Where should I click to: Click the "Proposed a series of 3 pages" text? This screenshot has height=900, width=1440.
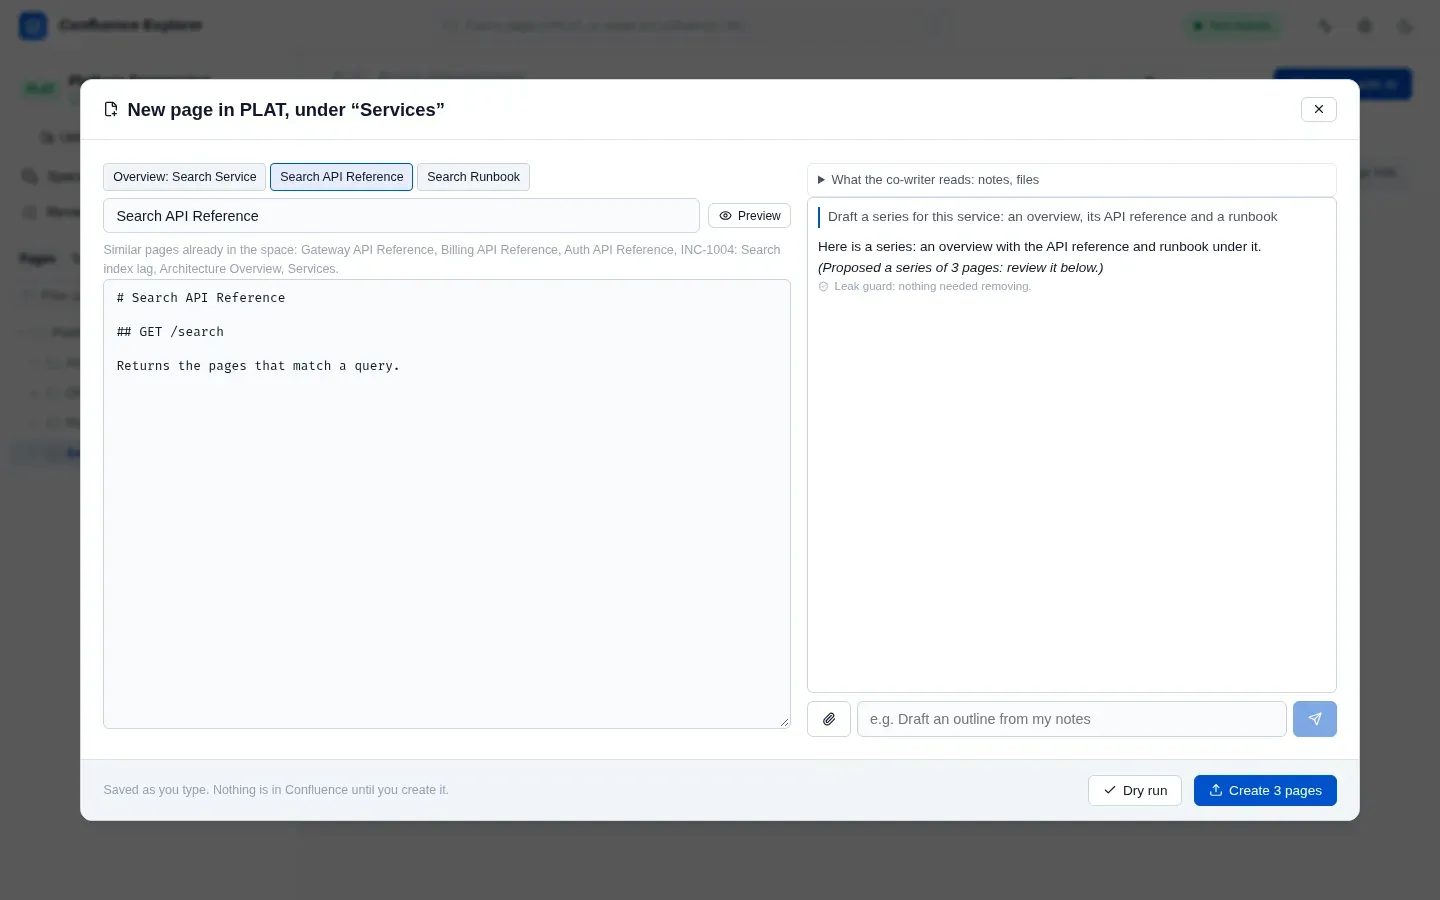961,268
